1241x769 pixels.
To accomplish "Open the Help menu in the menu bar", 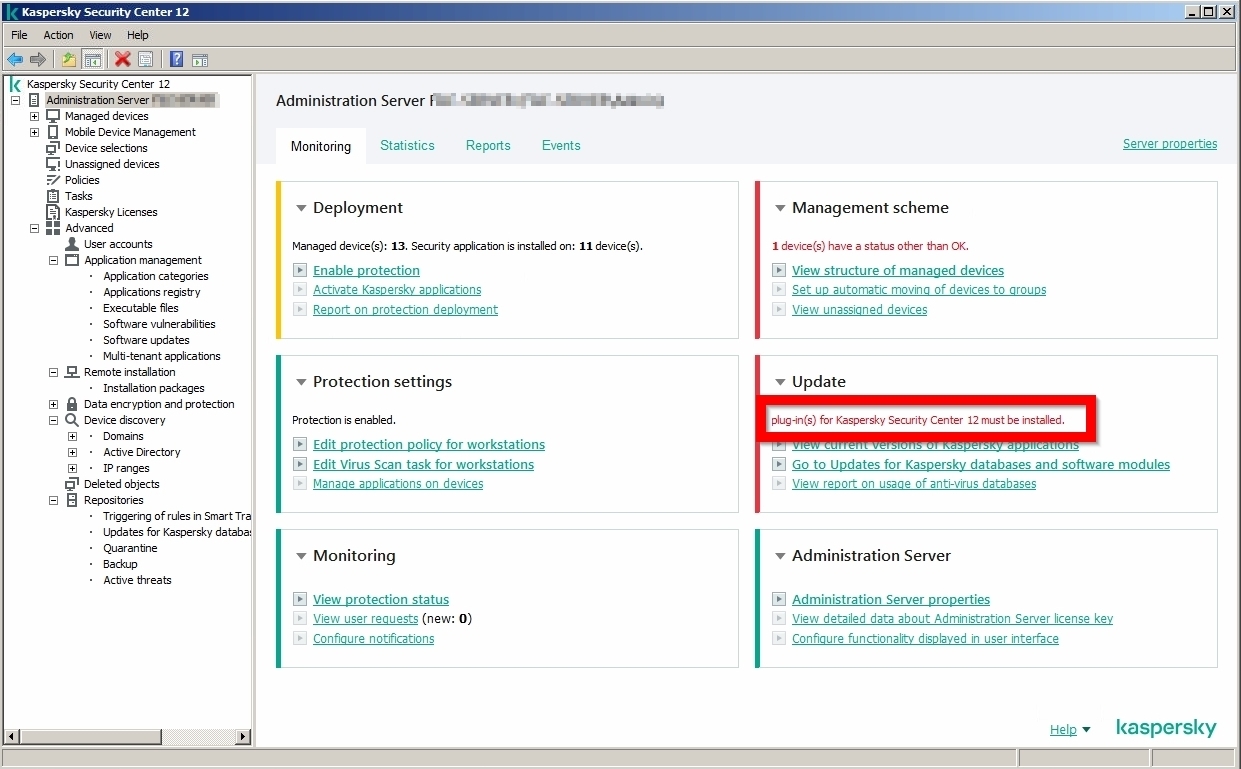I will (138, 35).
